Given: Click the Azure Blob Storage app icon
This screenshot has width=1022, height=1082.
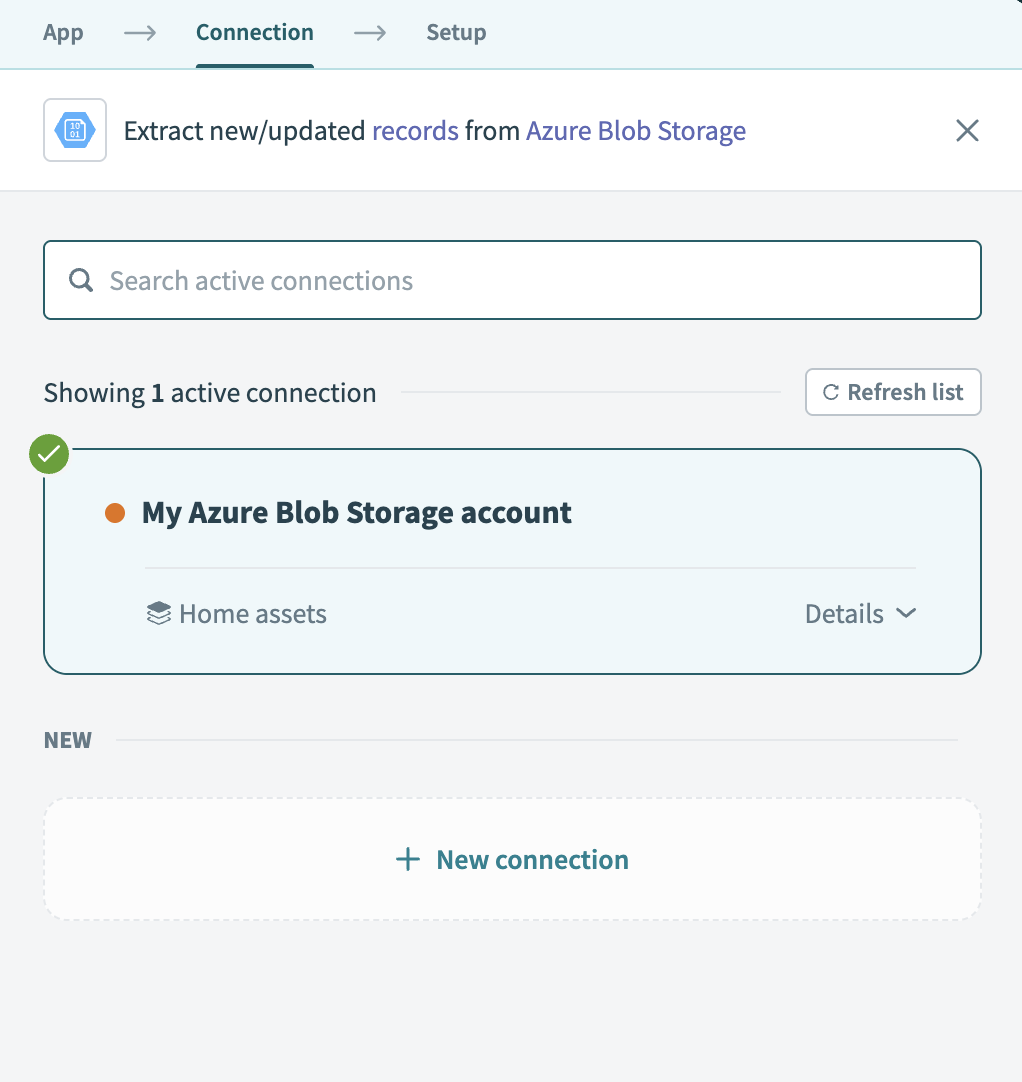Looking at the screenshot, I should tap(74, 130).
